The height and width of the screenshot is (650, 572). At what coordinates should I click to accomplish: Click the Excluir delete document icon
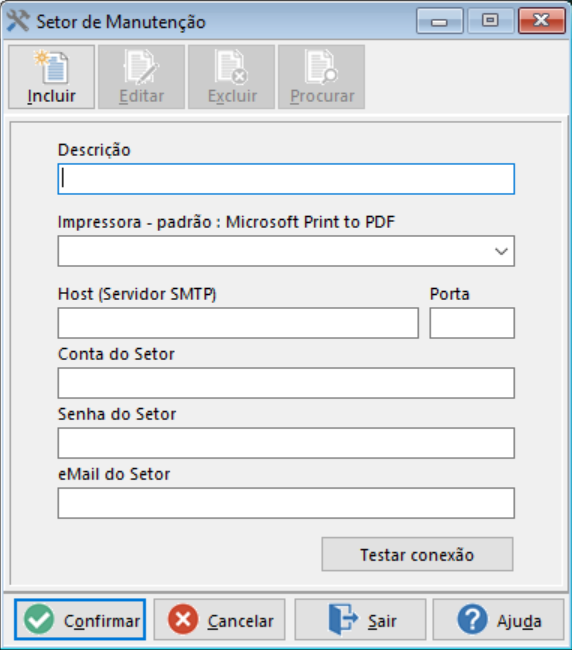[x=231, y=67]
